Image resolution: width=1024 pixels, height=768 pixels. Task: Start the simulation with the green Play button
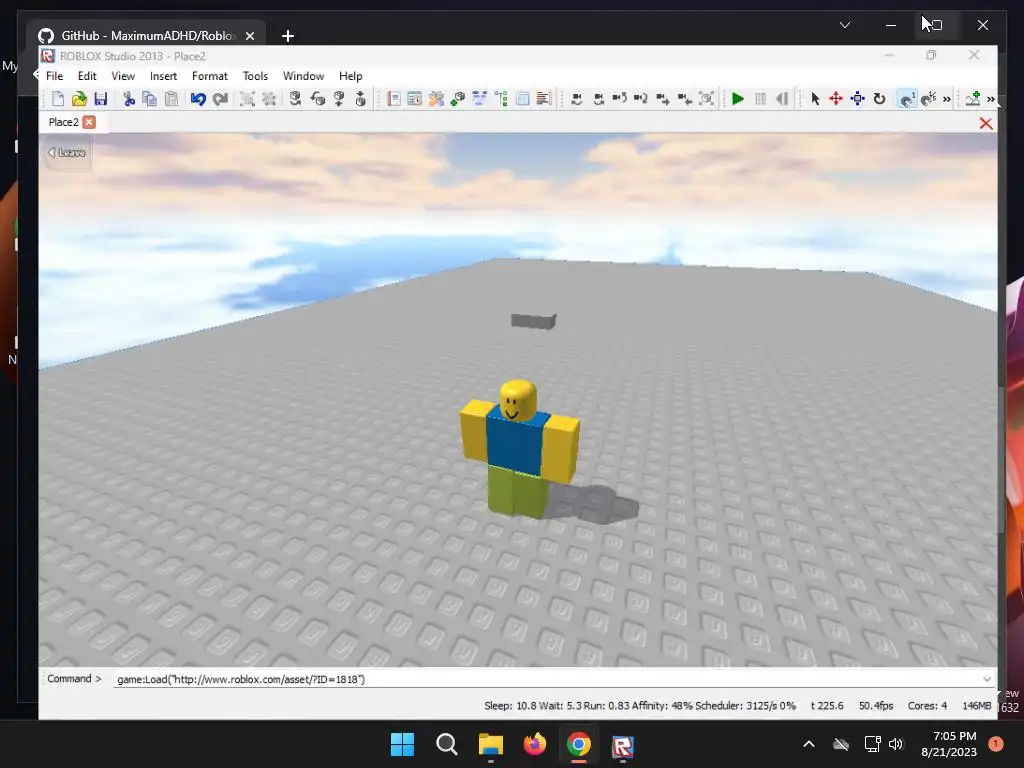click(x=738, y=99)
